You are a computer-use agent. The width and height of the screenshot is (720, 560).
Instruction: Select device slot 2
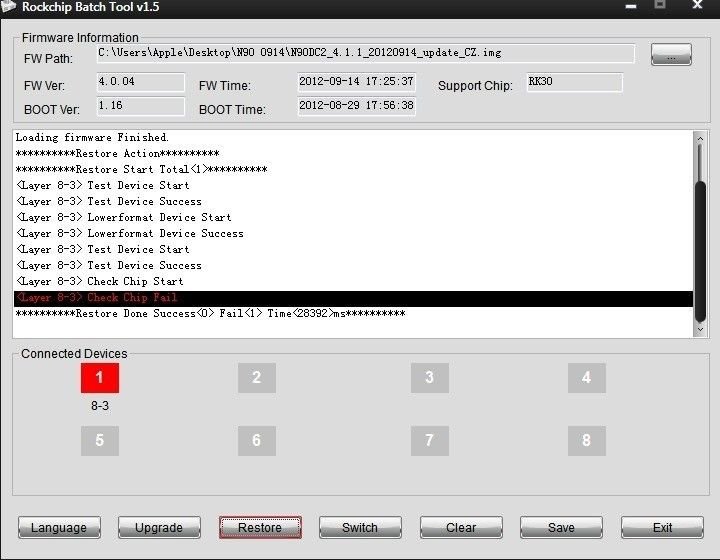(257, 378)
